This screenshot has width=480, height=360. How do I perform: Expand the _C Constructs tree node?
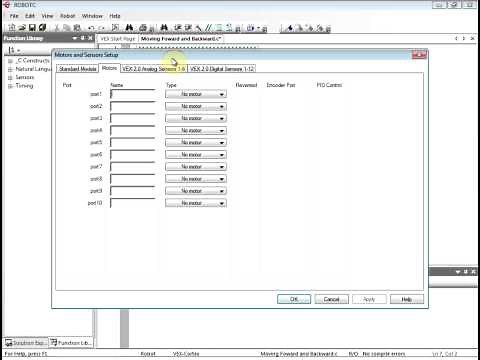[10, 61]
